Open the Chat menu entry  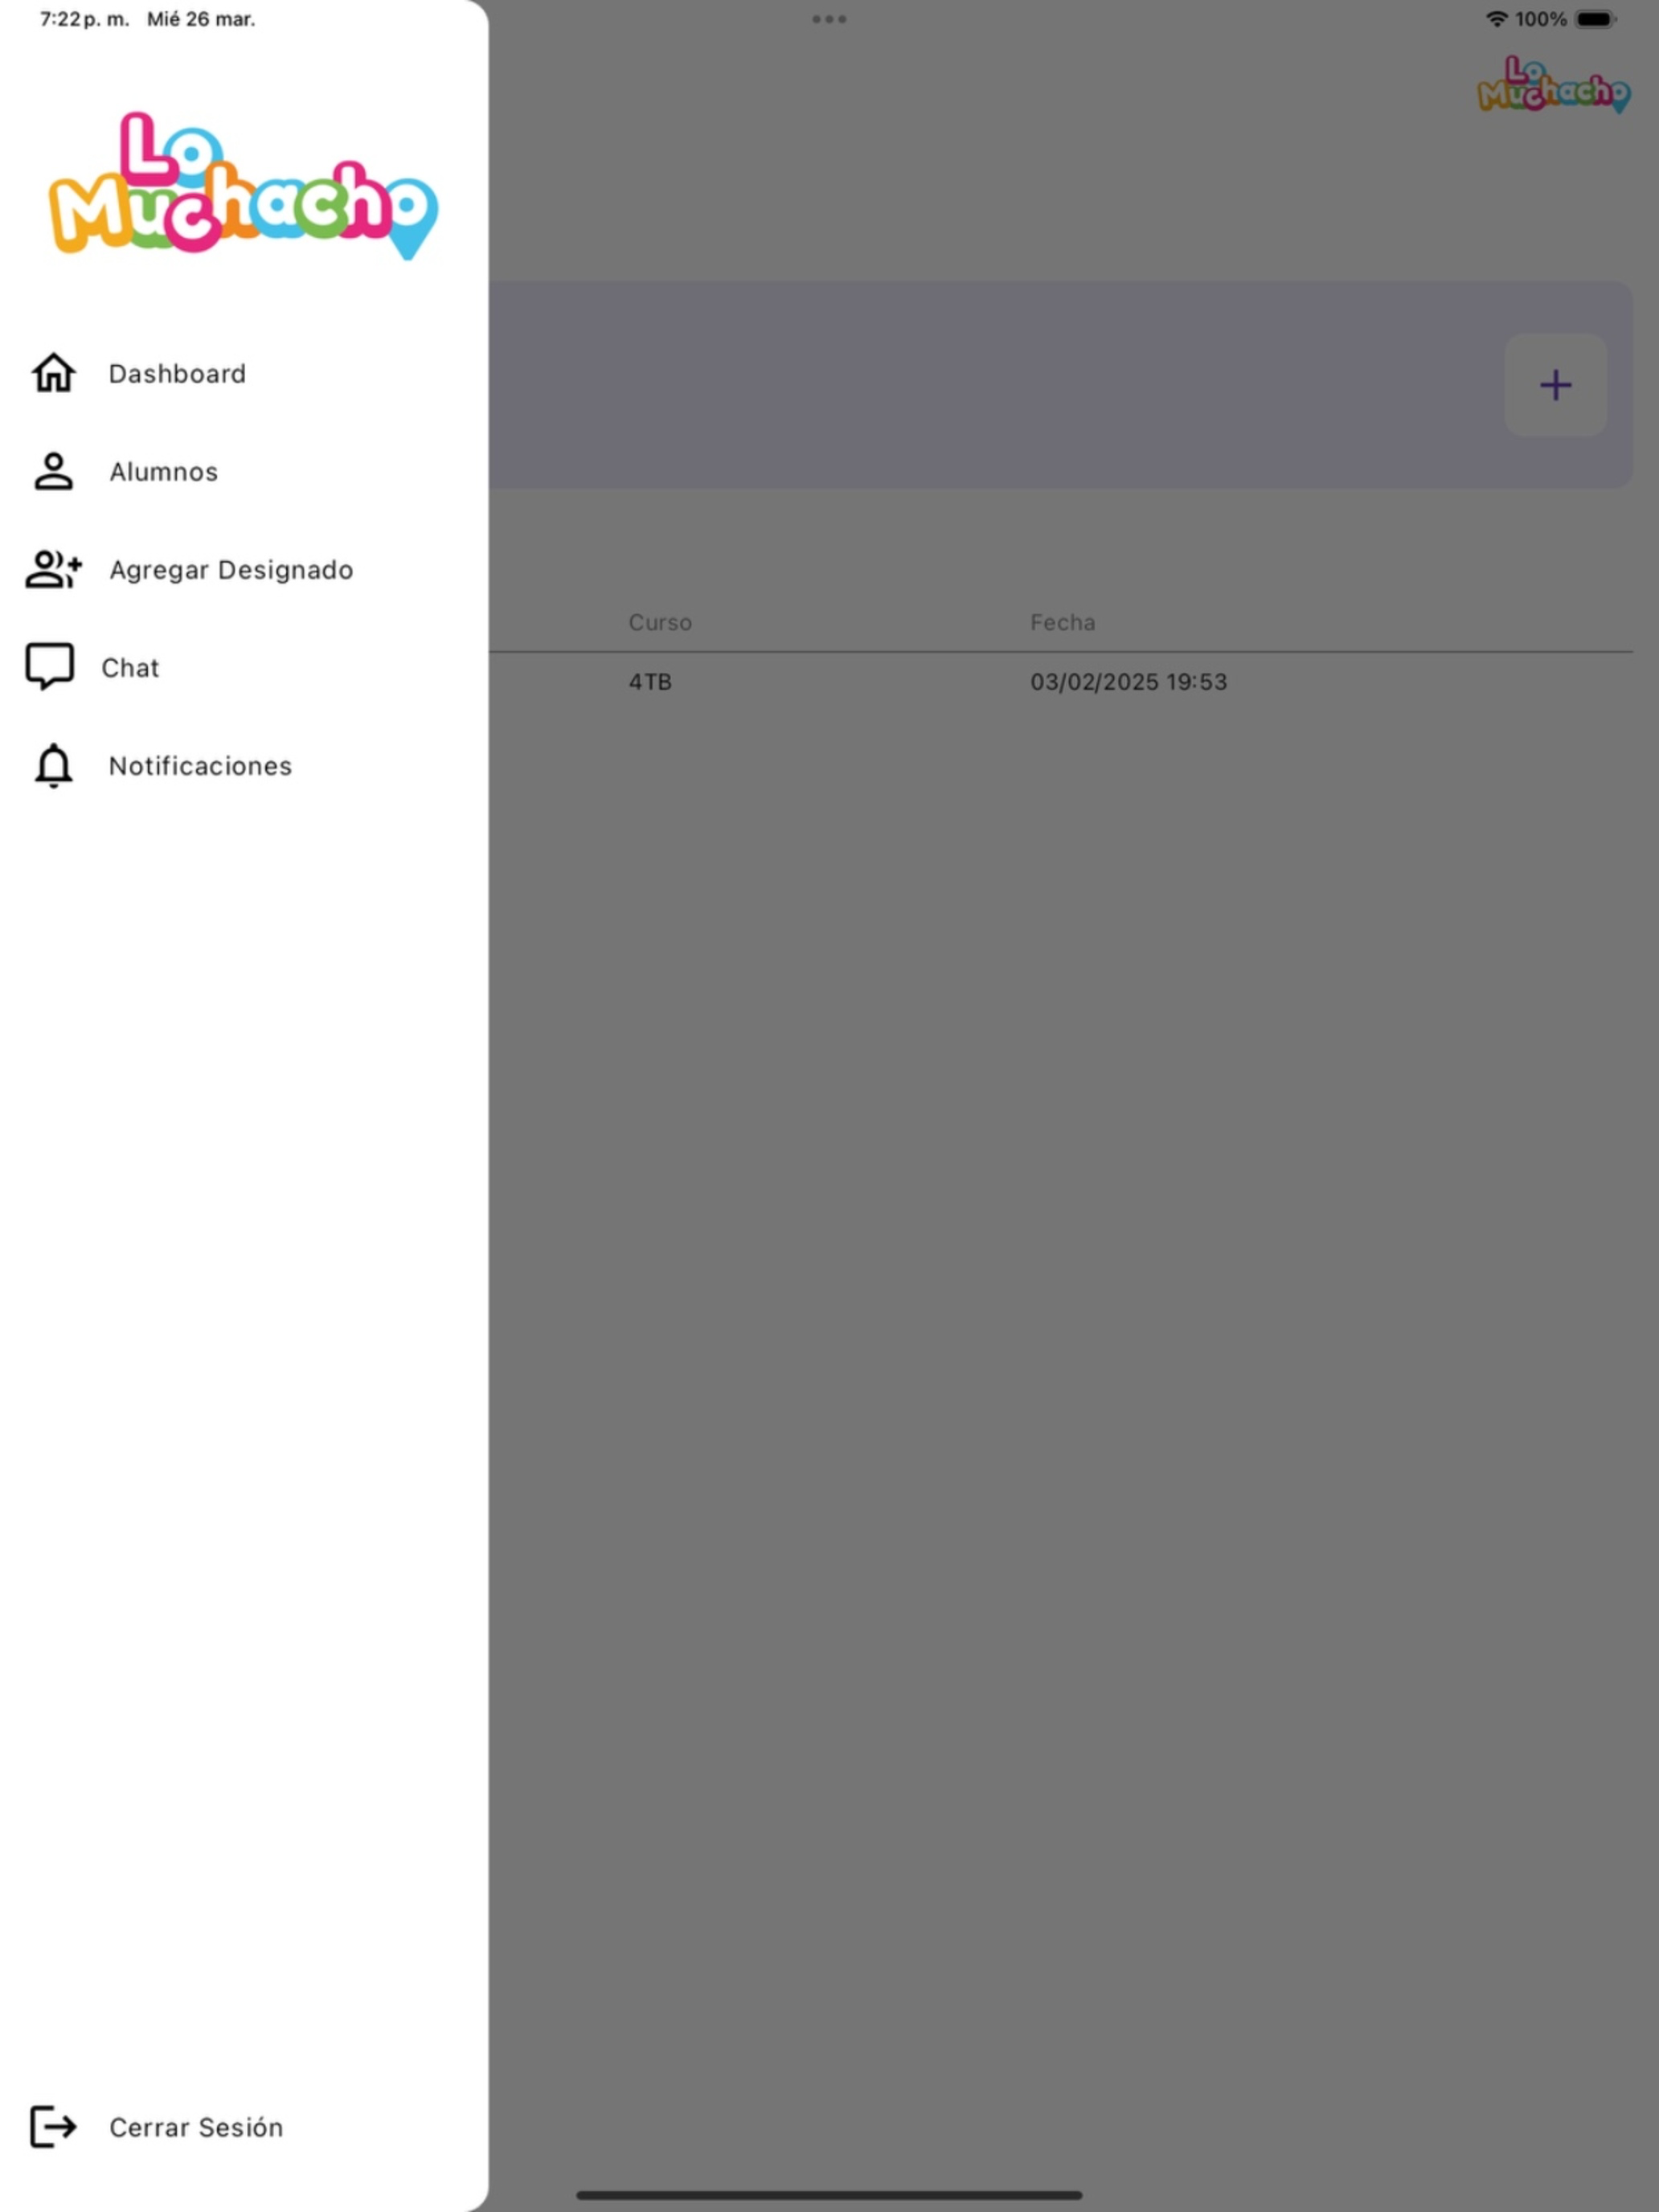[130, 667]
